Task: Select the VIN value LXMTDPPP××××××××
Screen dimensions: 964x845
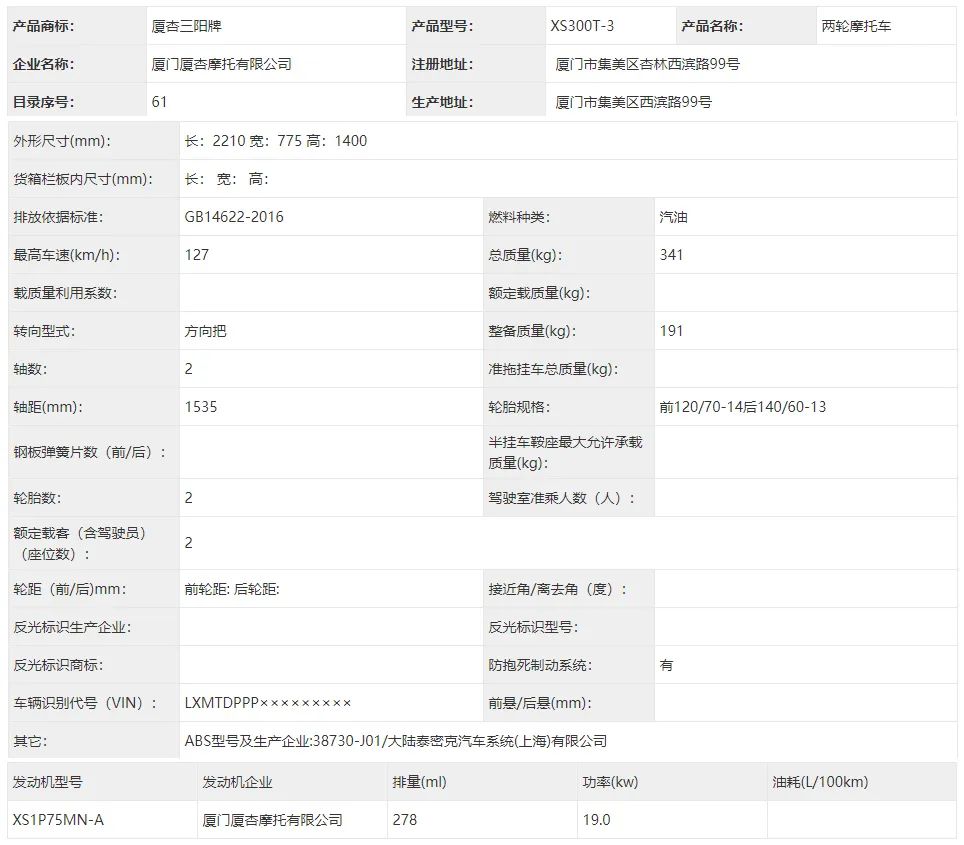Action: (267, 703)
